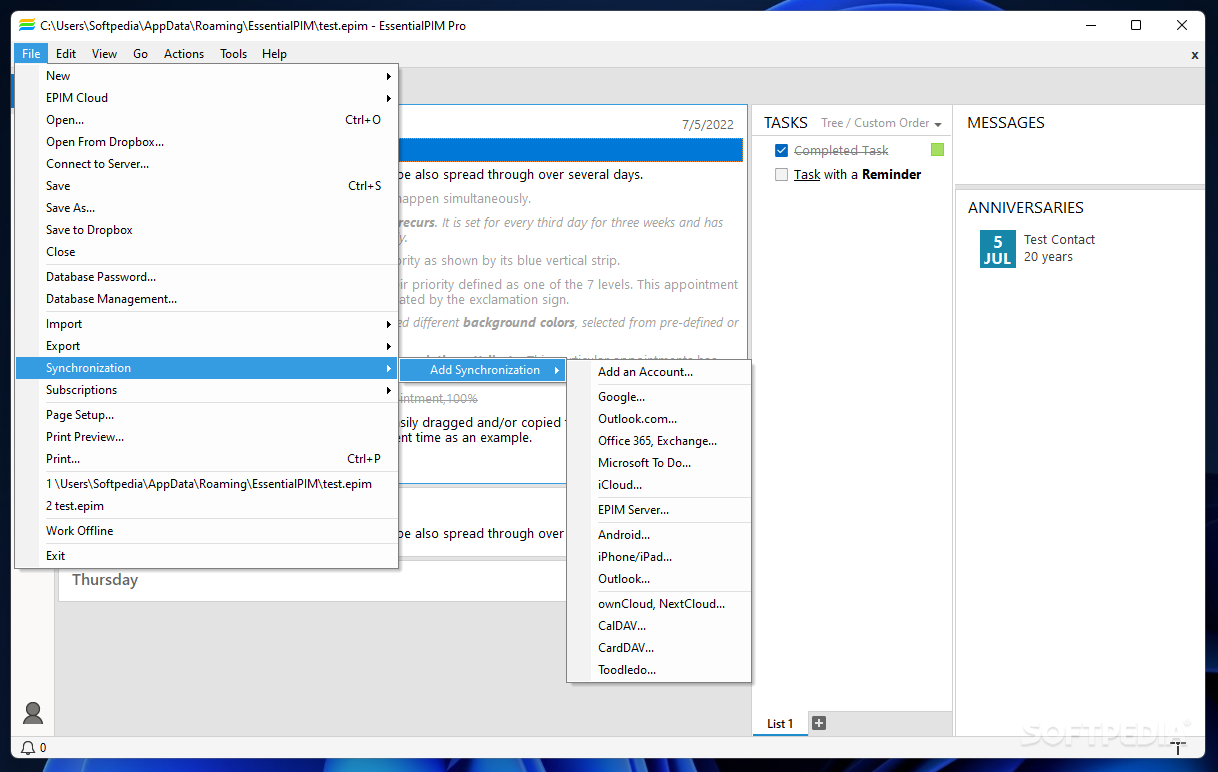Click the Synchronization menu entry
This screenshot has height=772, width=1218.
pos(207,368)
